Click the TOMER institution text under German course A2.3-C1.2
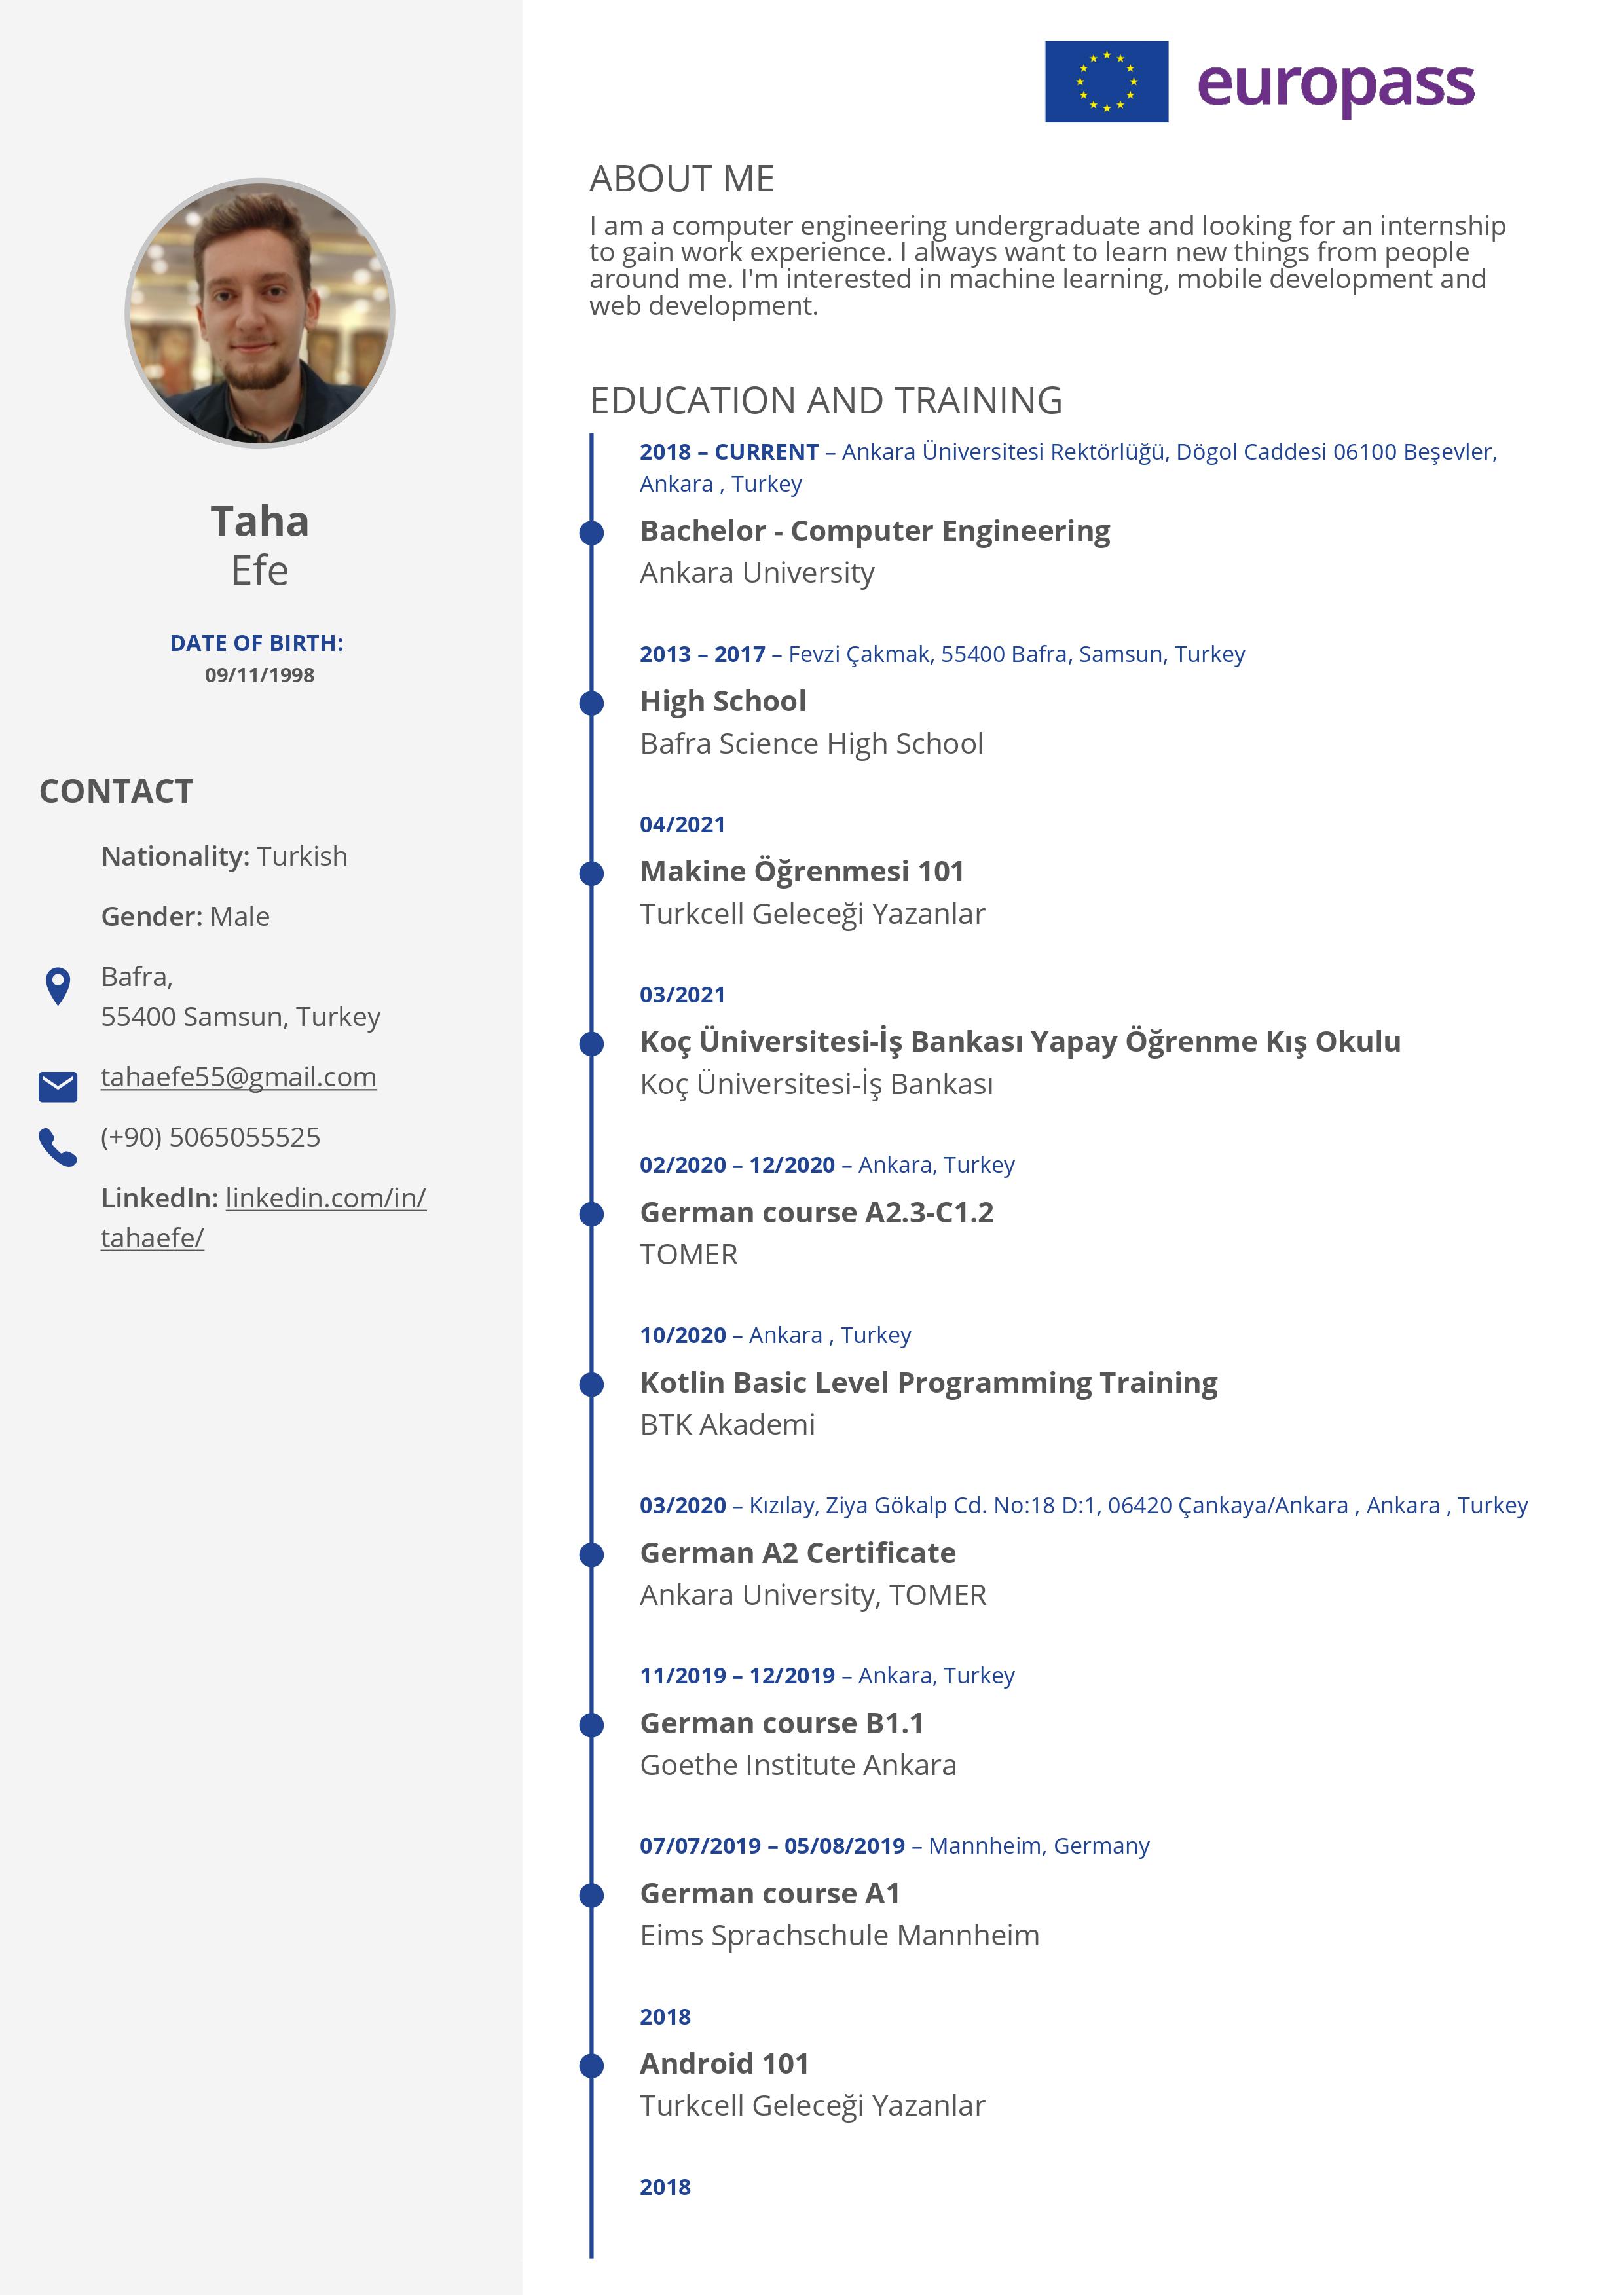The height and width of the screenshot is (2295, 1624). point(689,1254)
